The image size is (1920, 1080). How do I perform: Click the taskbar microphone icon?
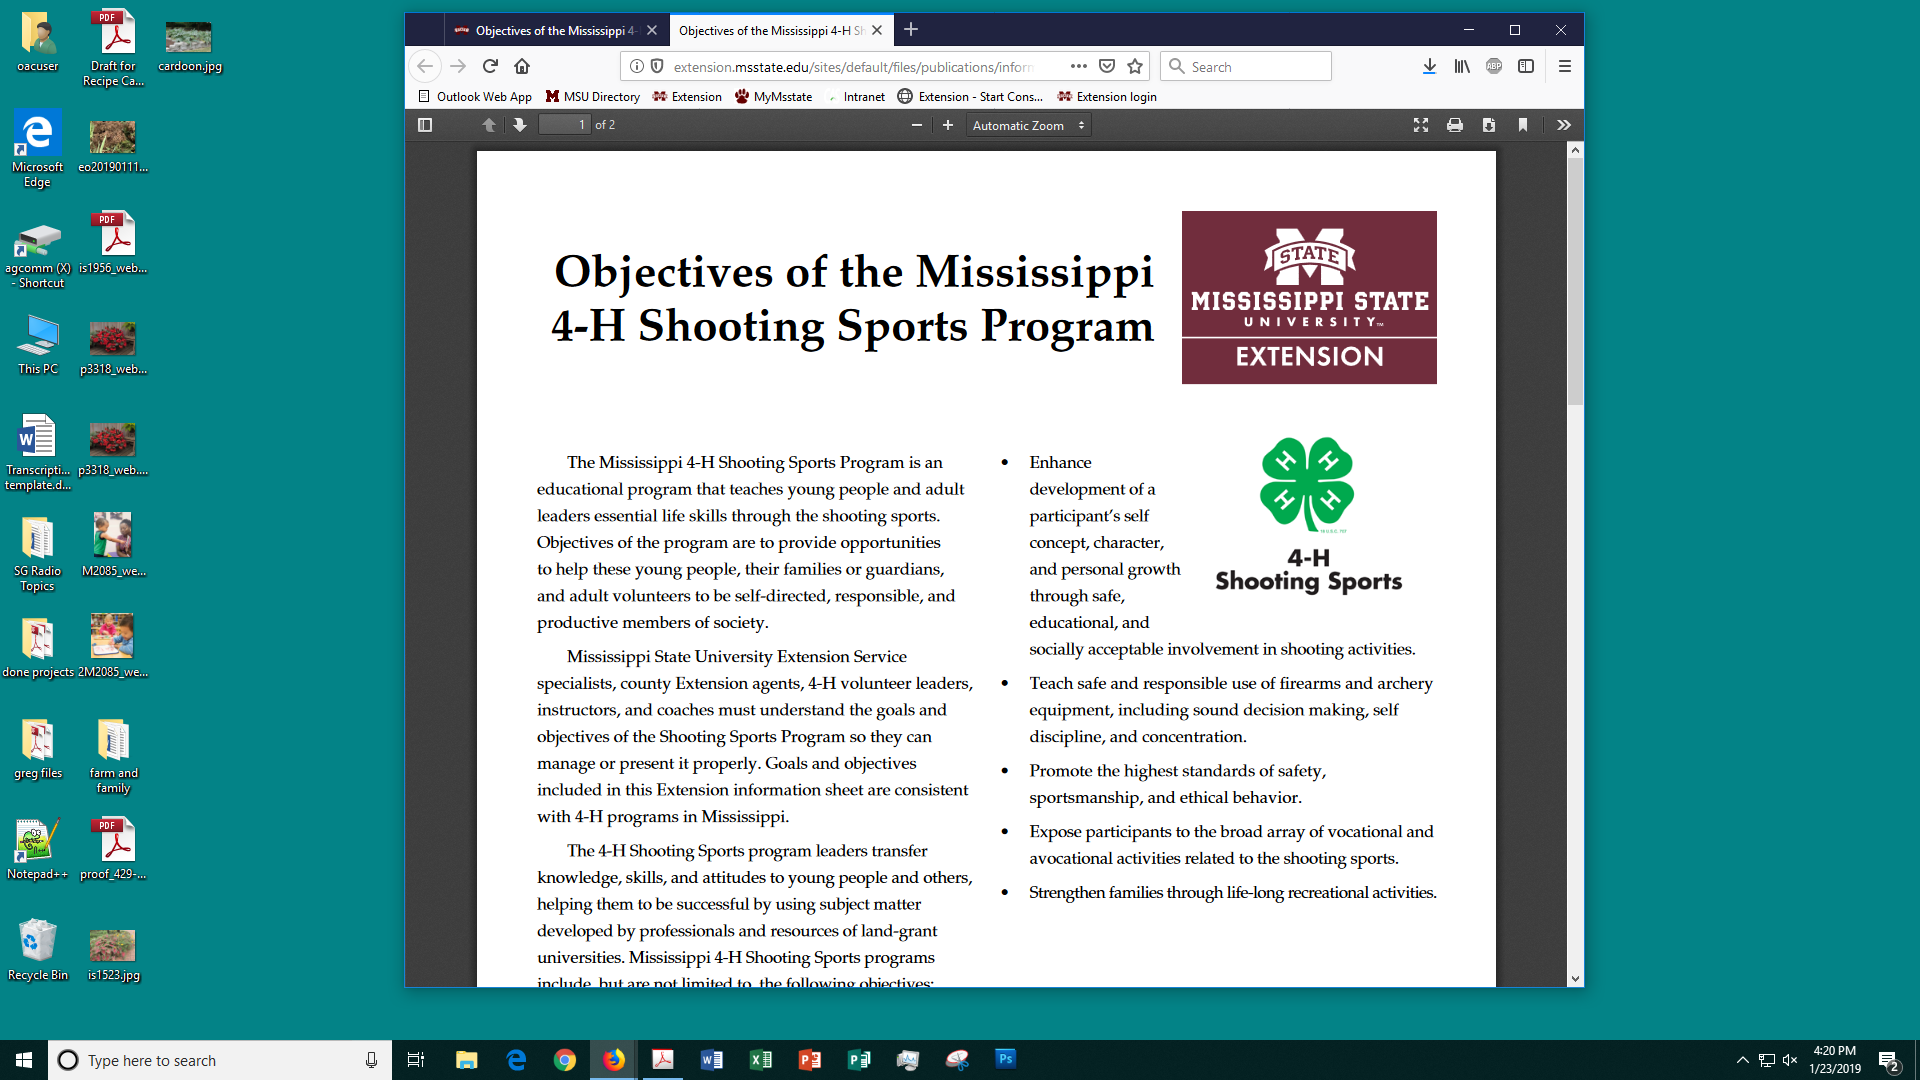pos(371,1060)
